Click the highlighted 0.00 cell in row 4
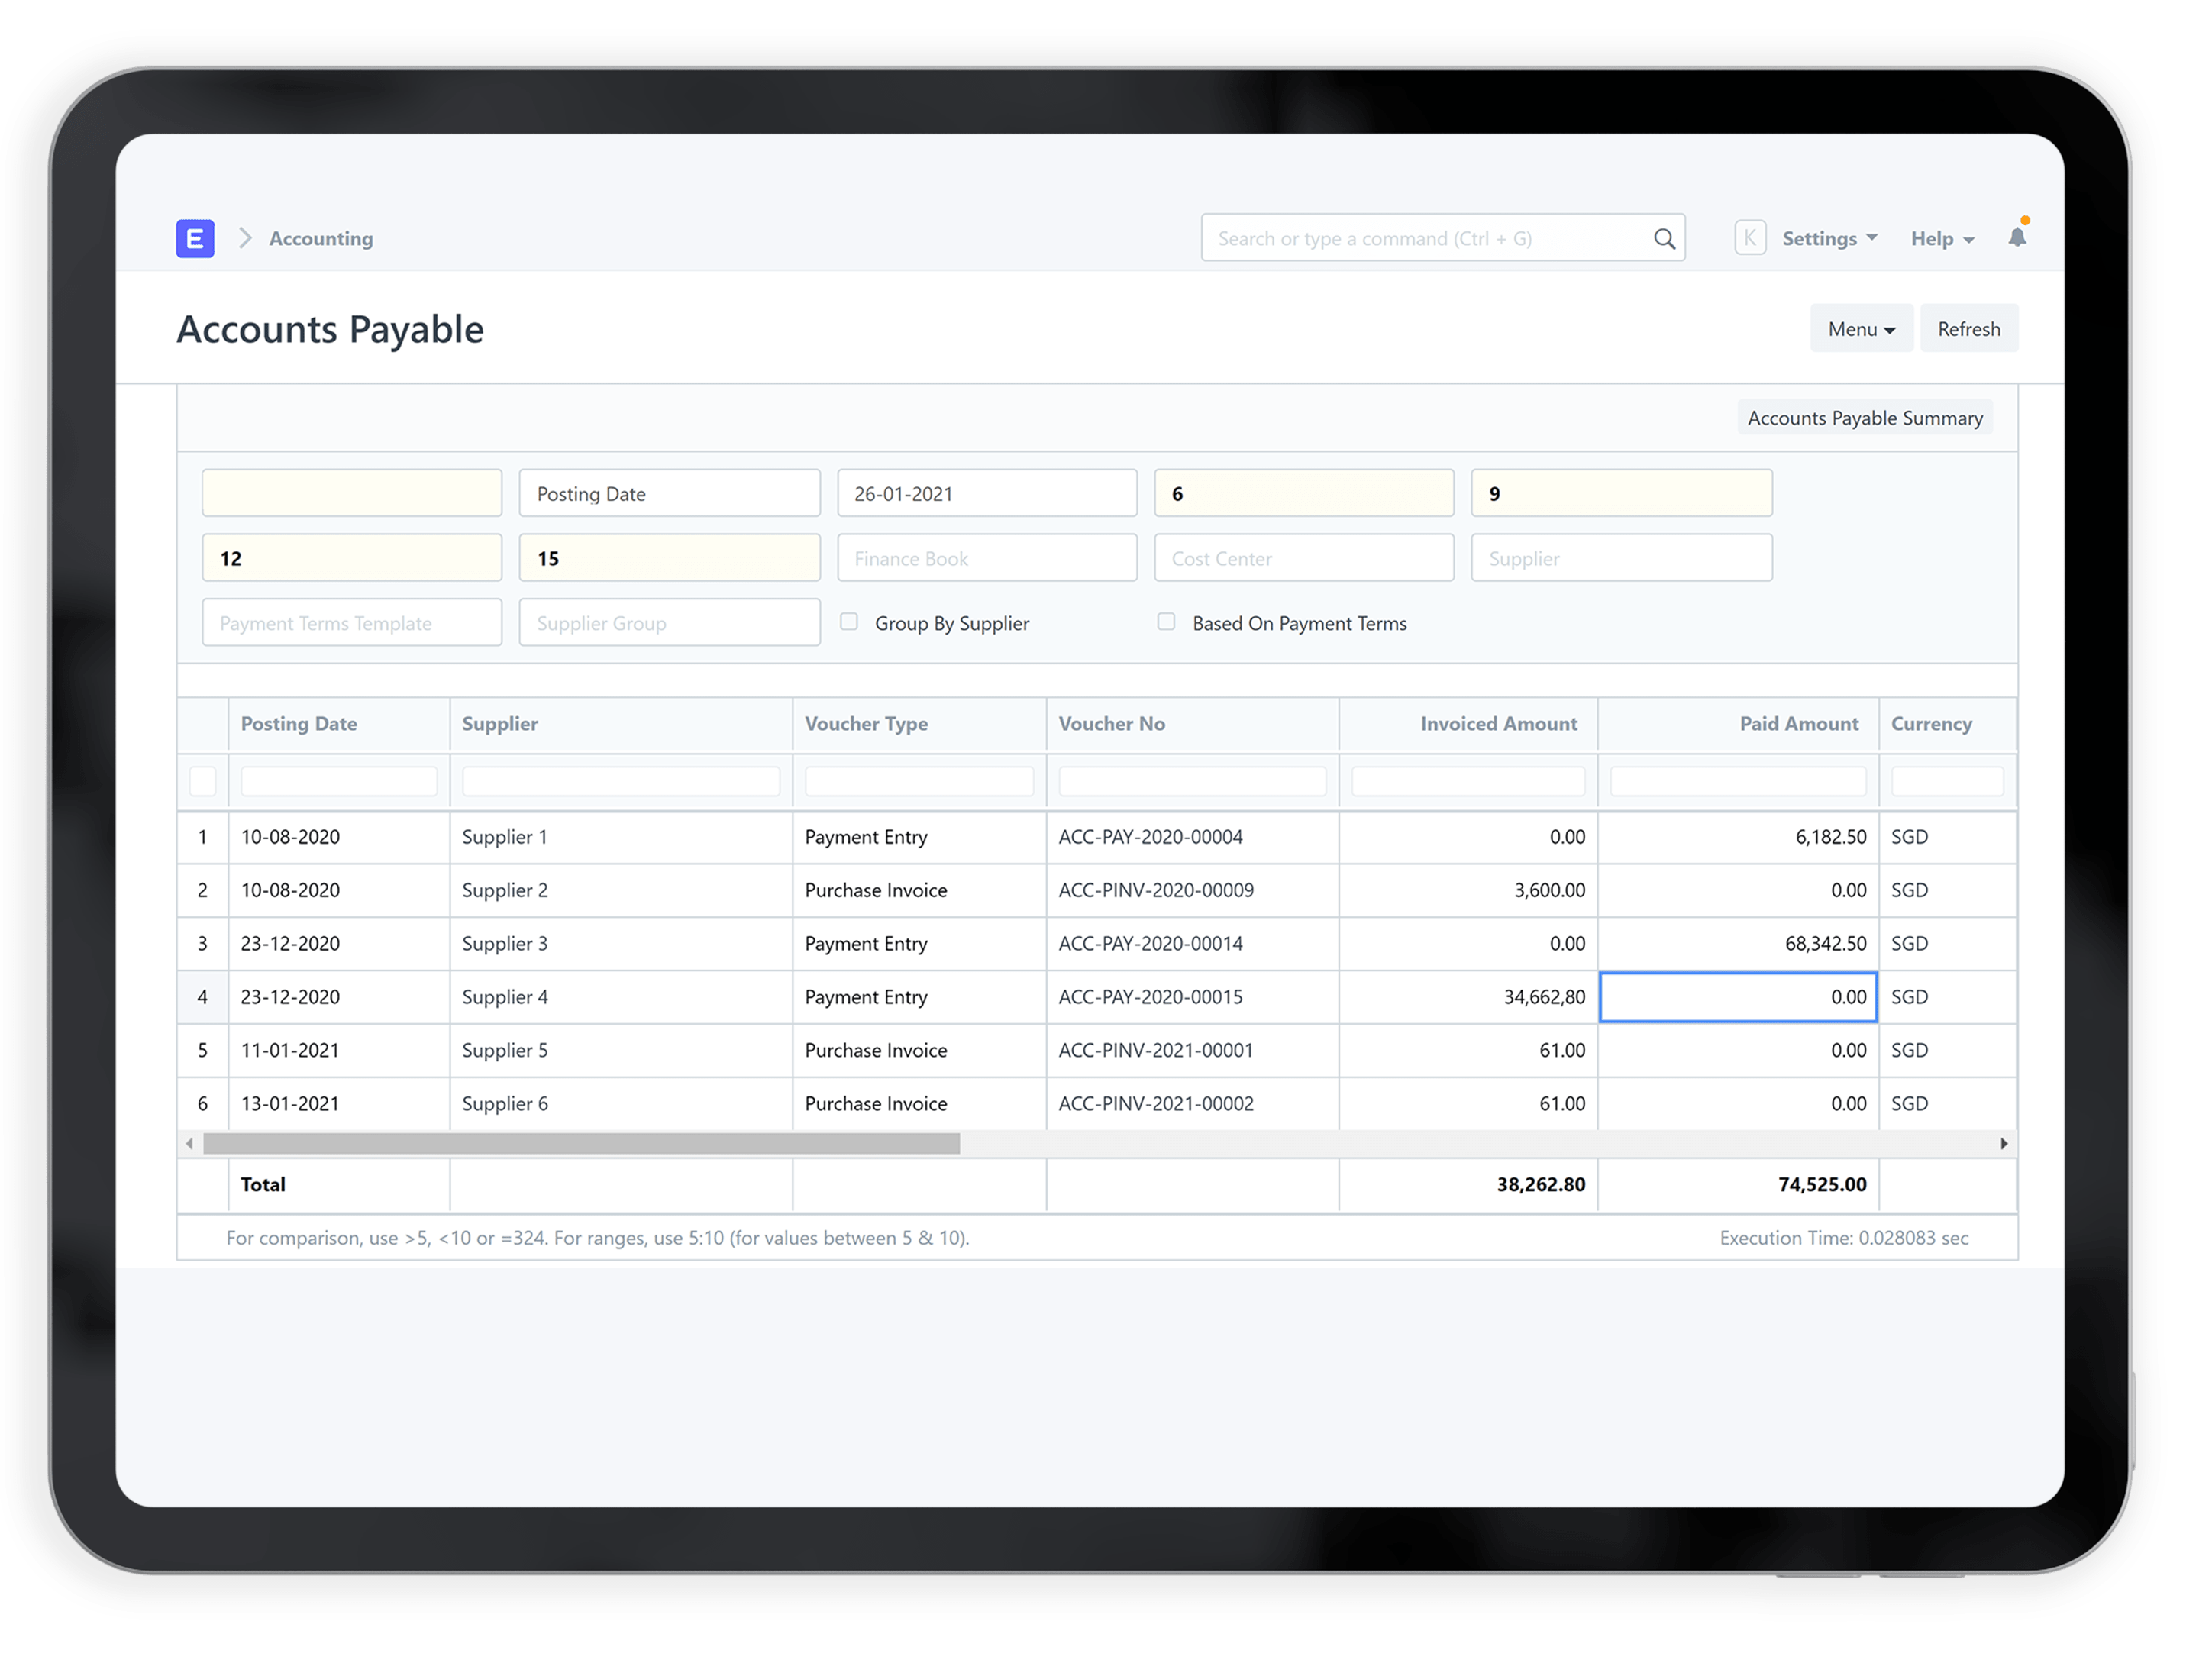 click(x=1738, y=997)
